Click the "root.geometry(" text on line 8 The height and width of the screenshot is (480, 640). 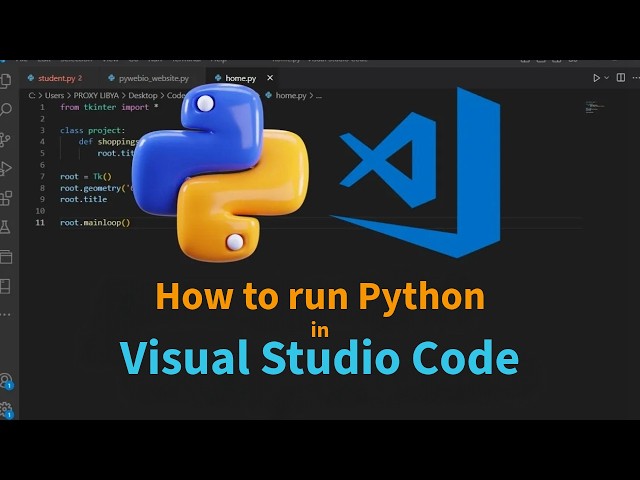click(92, 188)
